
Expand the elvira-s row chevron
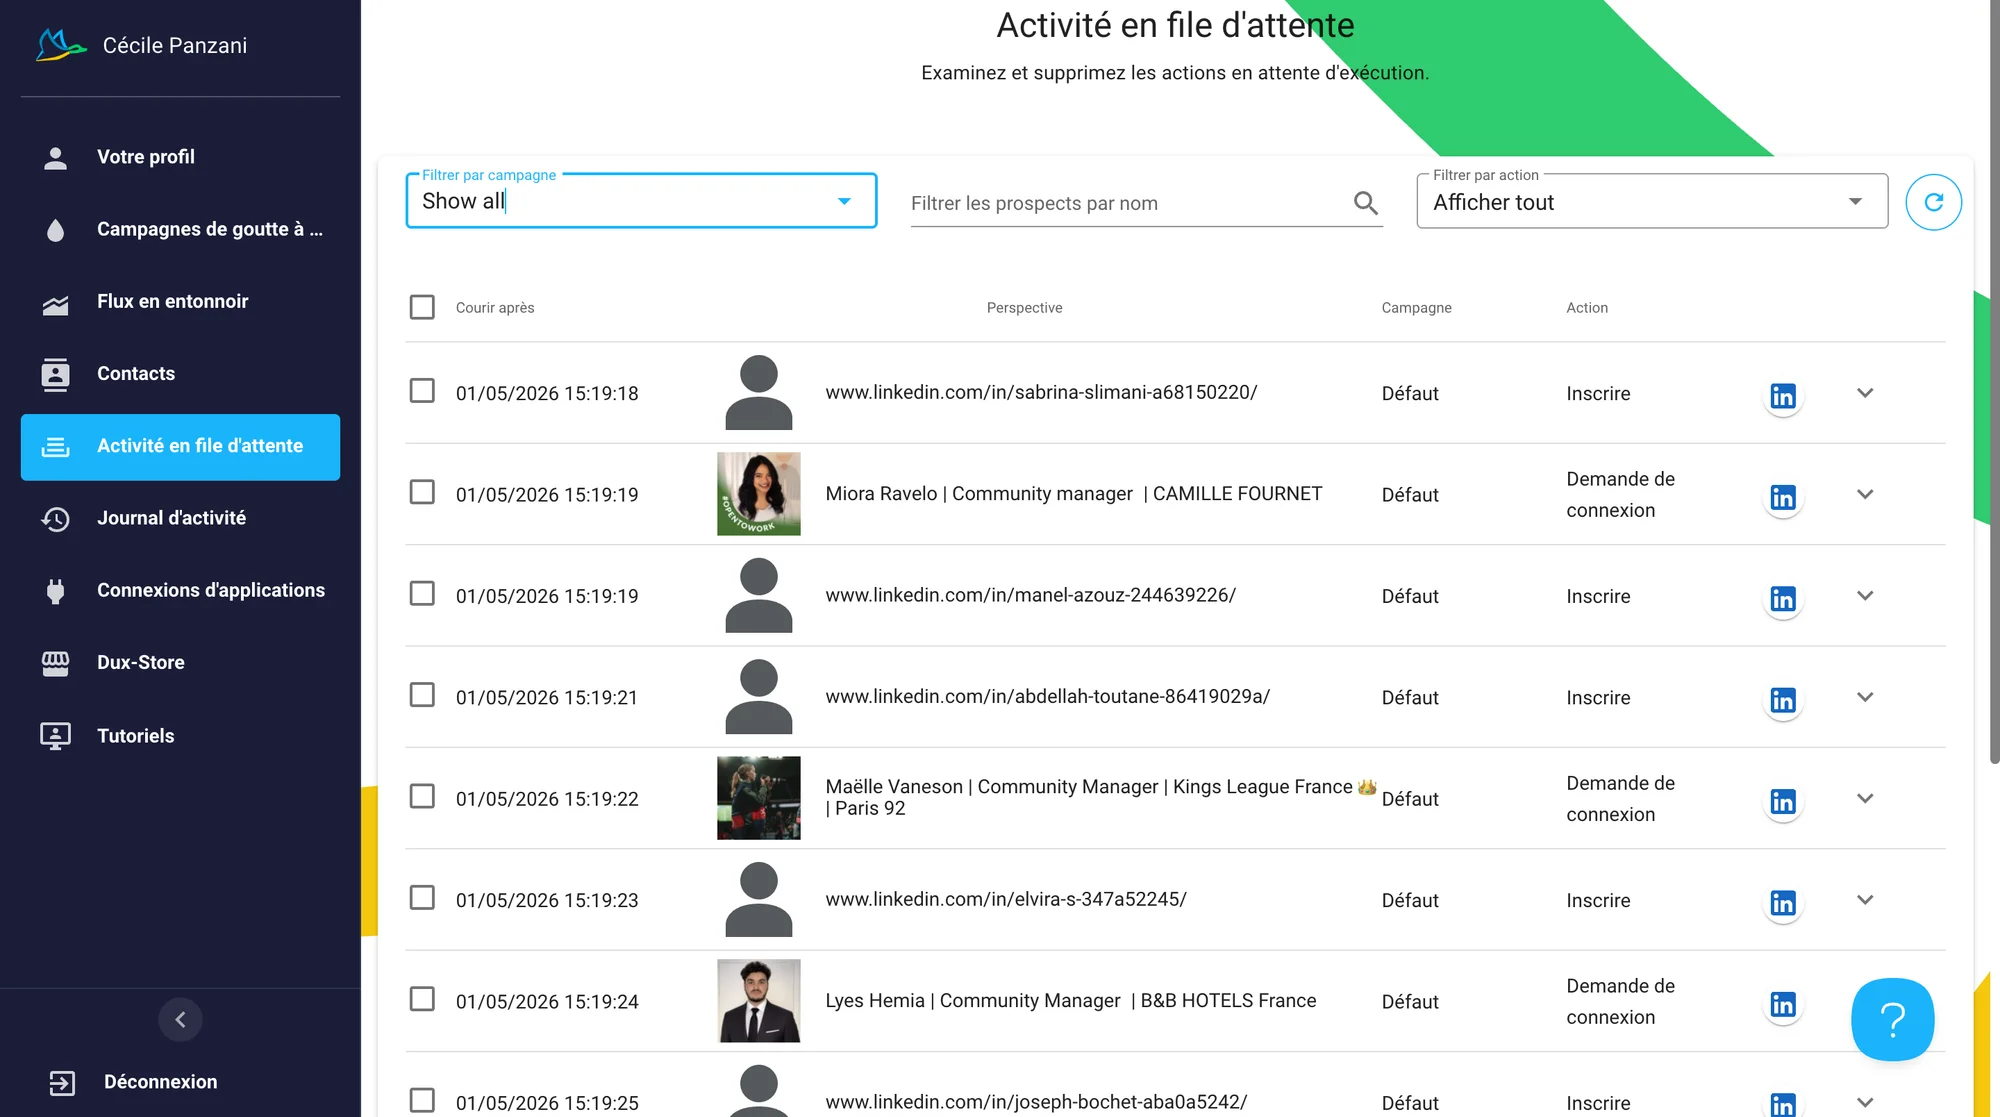point(1865,900)
